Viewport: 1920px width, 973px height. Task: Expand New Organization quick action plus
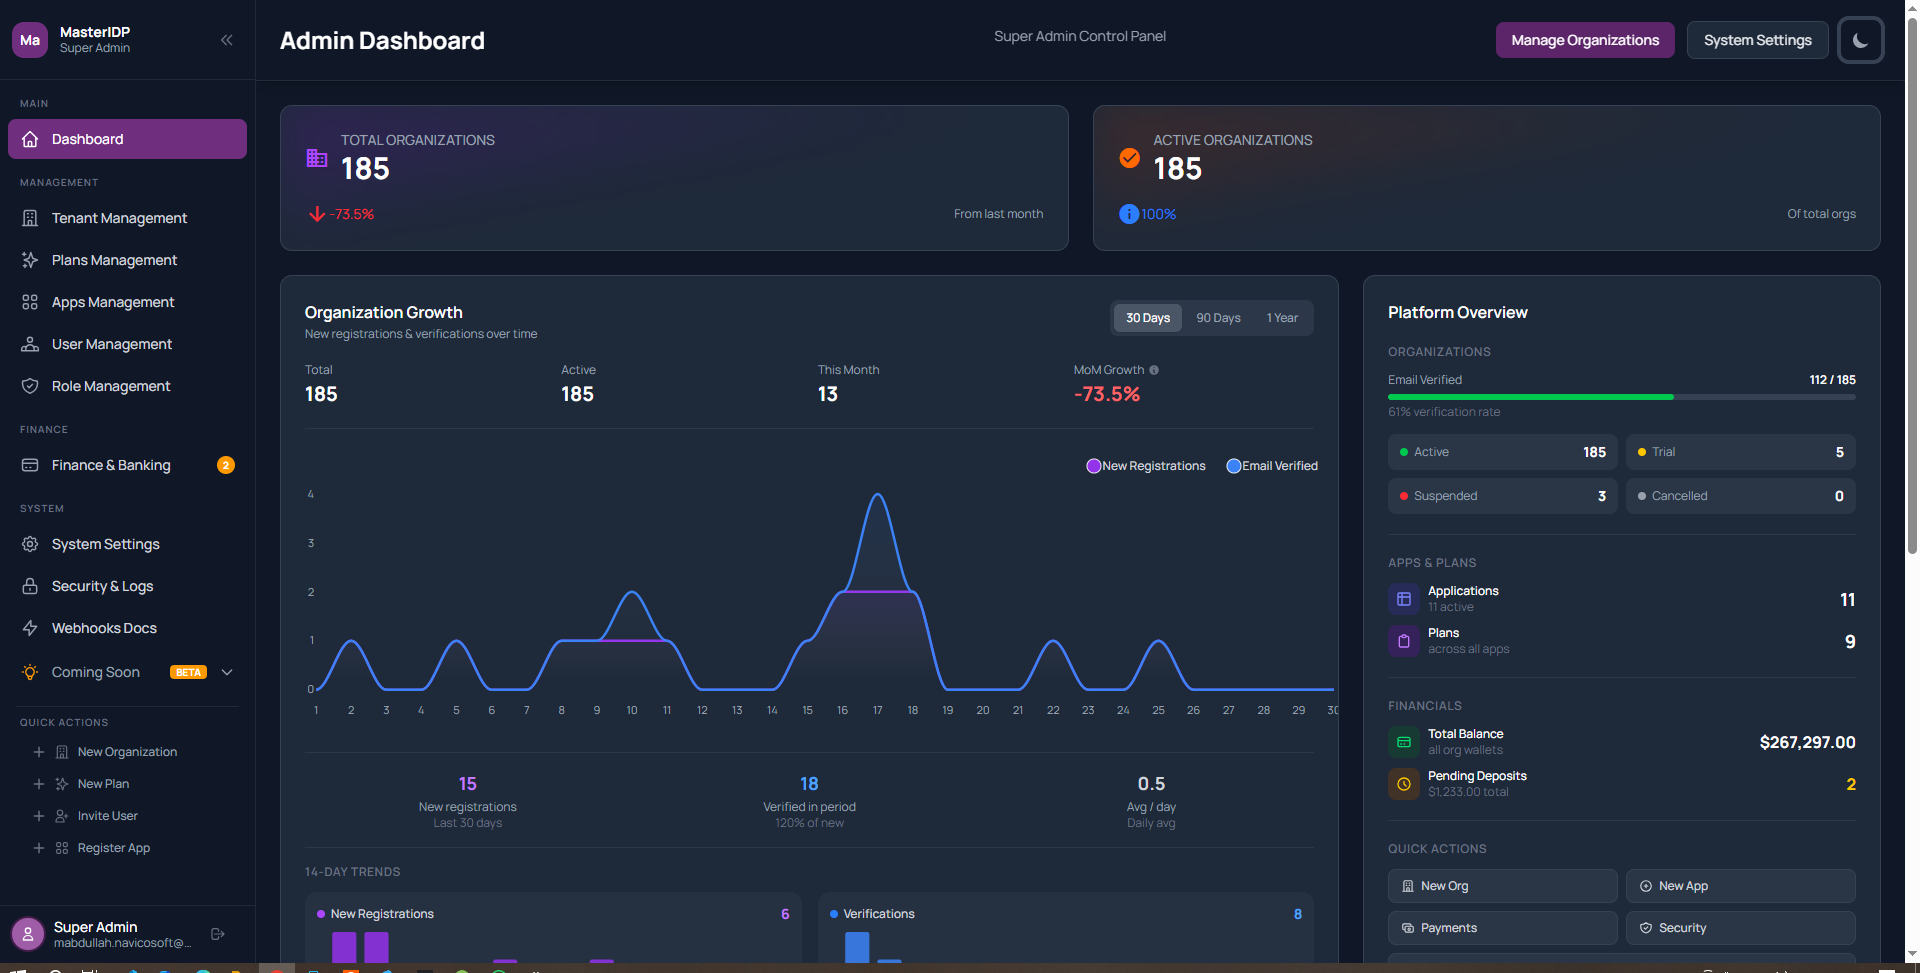pos(39,752)
